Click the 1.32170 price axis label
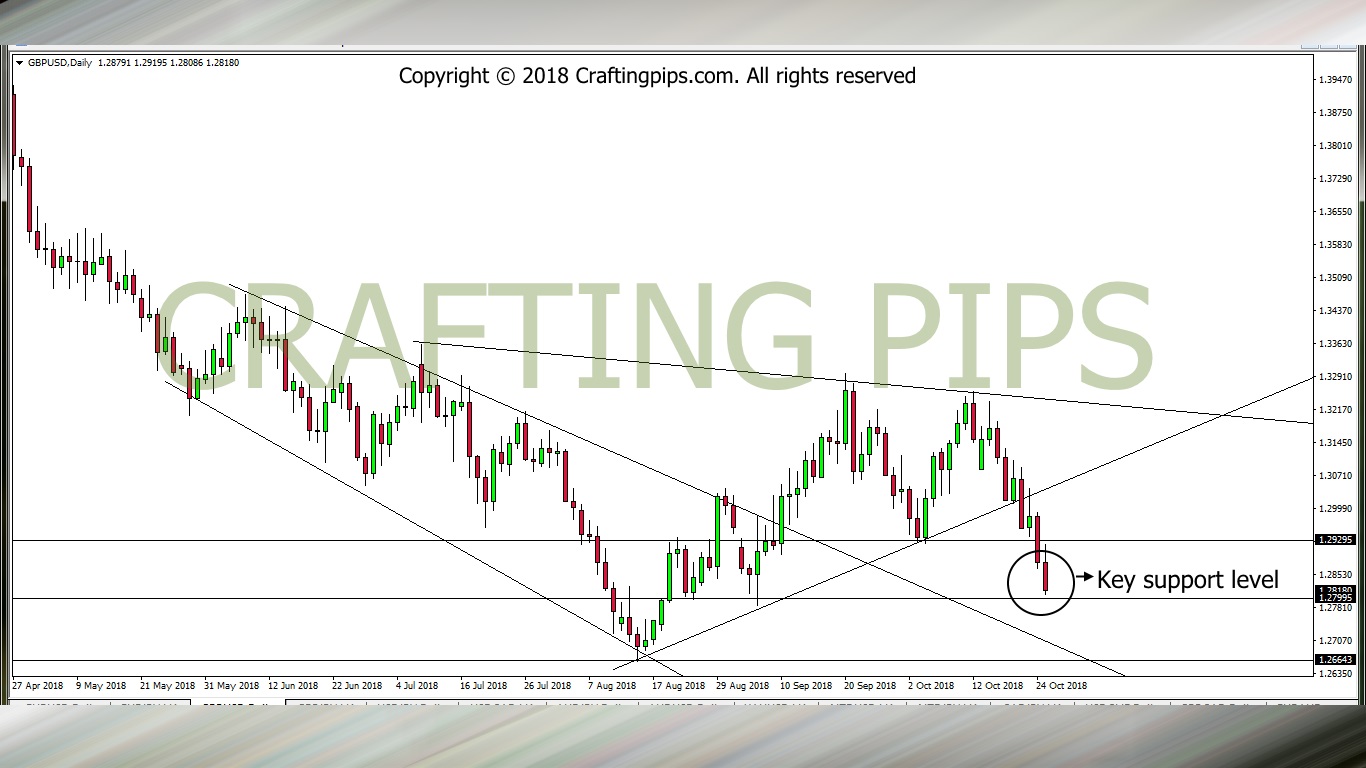1366x768 pixels. coord(1337,410)
